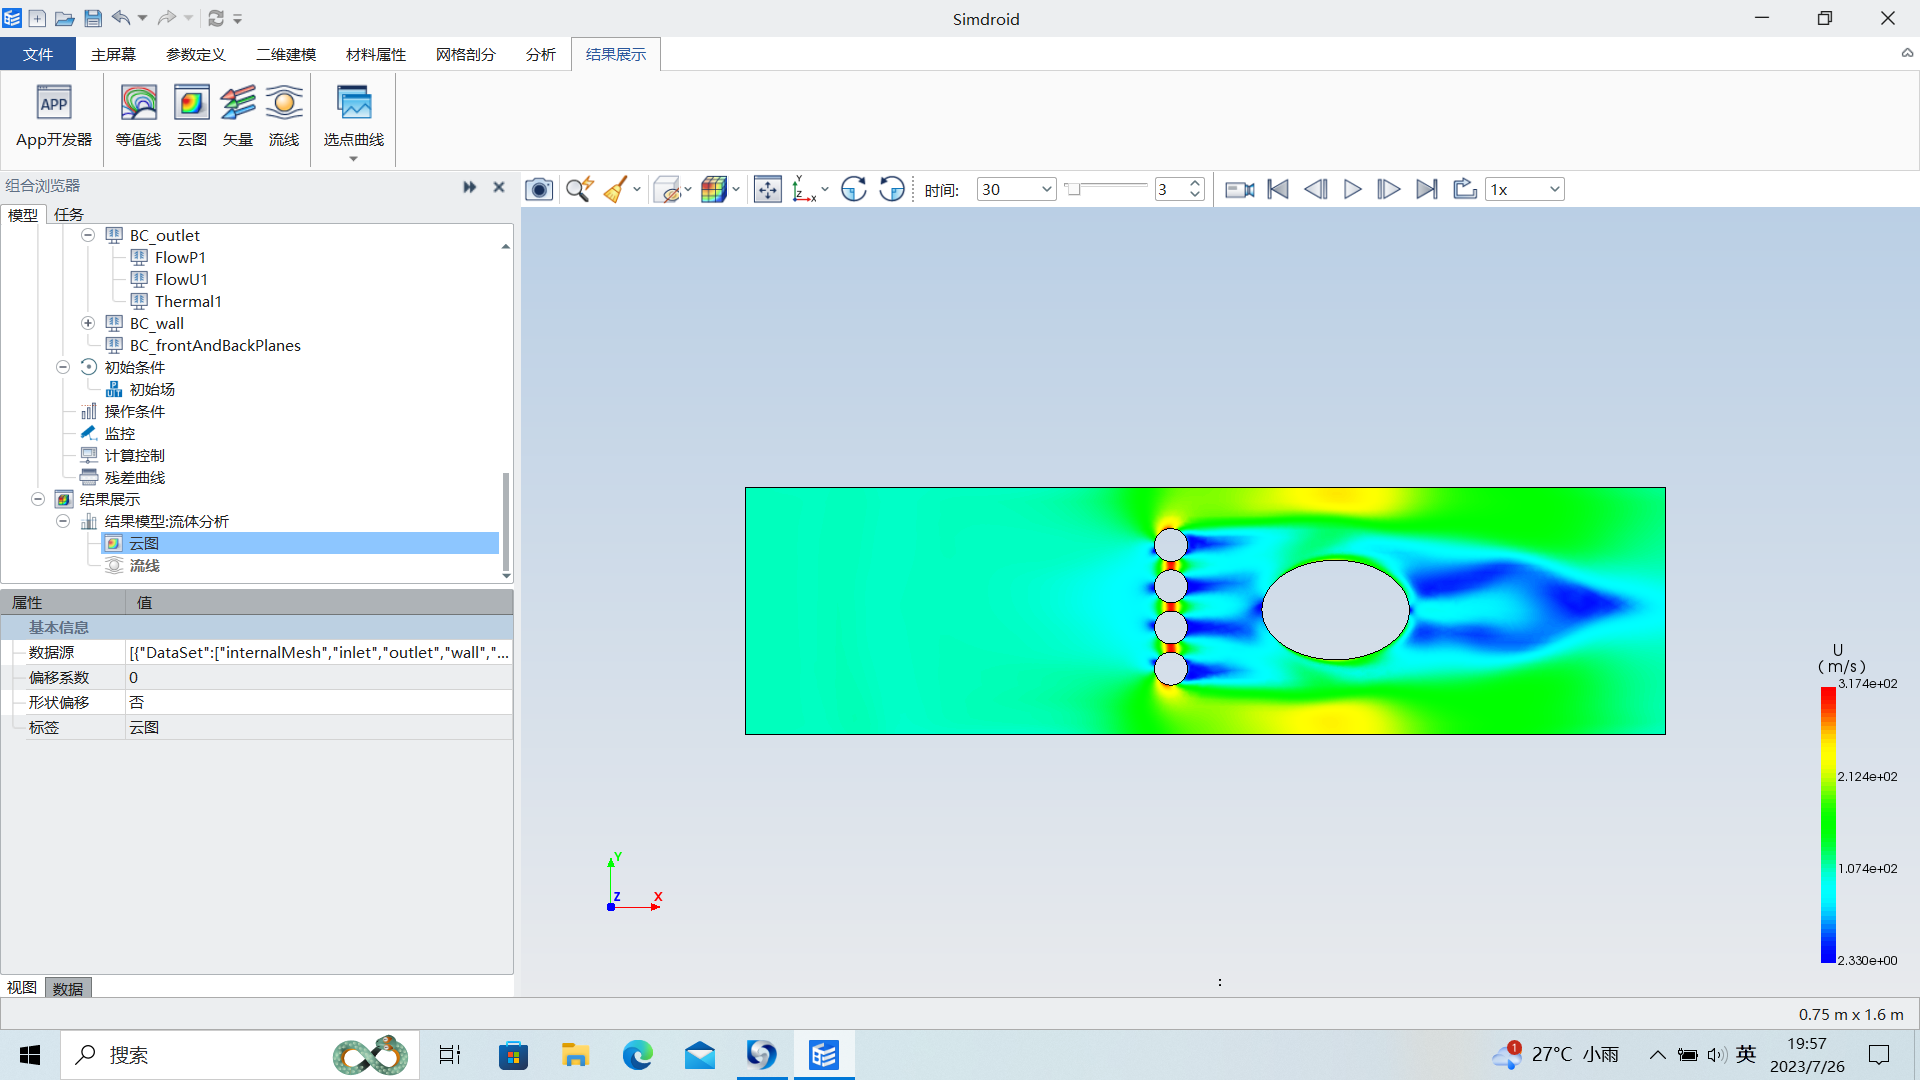Viewport: 1920px width, 1080px height.
Task: Click the undo arrow icon
Action: click(121, 18)
